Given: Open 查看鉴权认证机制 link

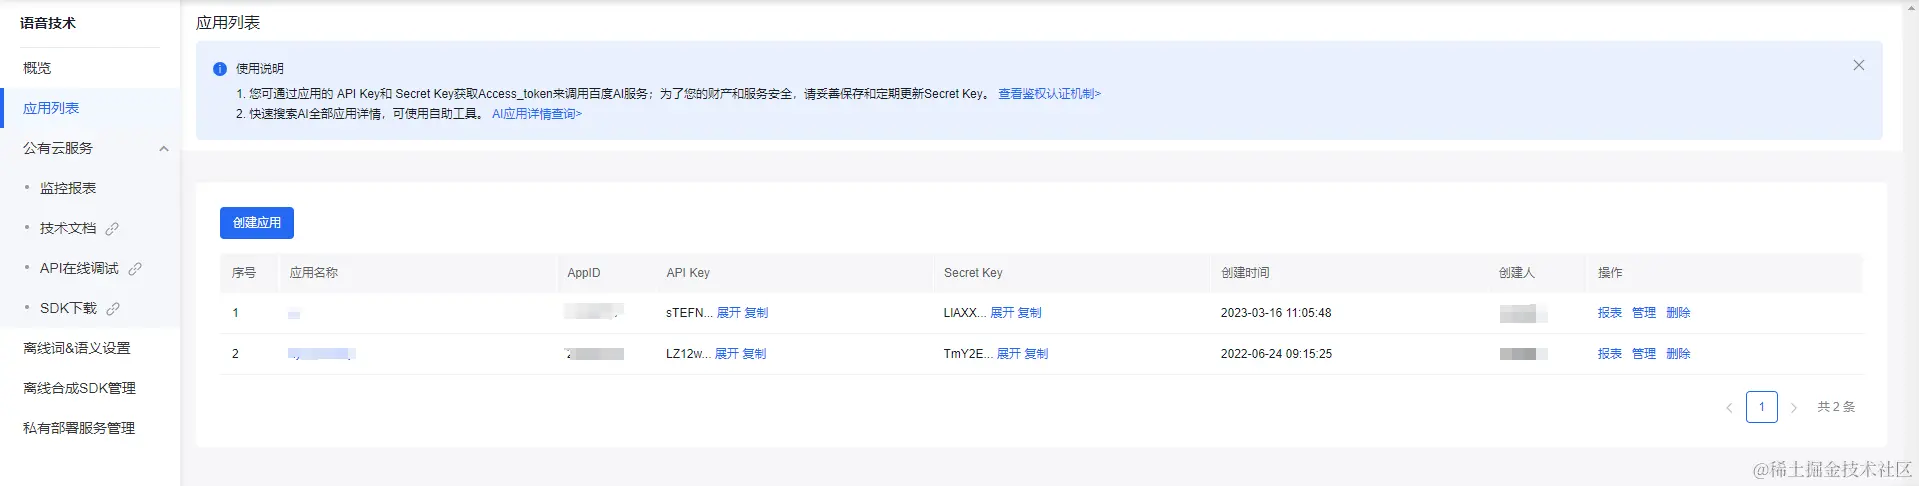Looking at the screenshot, I should (1049, 94).
